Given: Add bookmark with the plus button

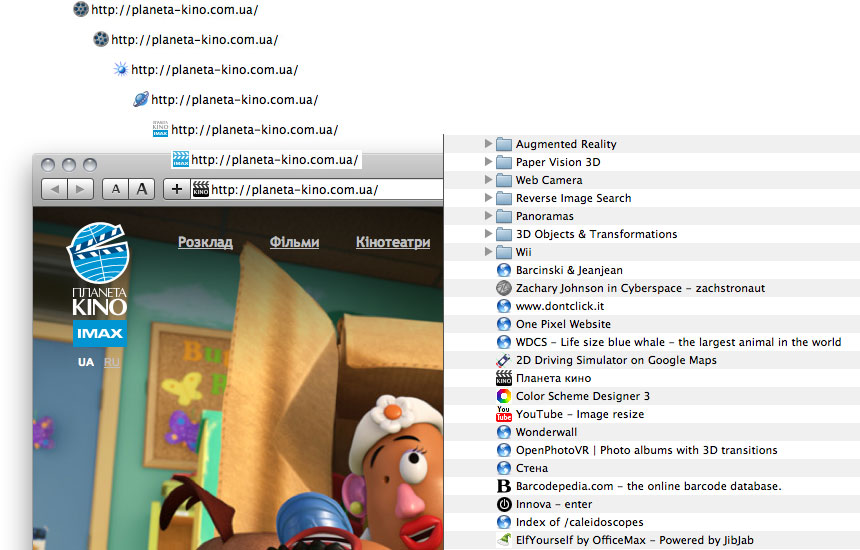Looking at the screenshot, I should click(177, 189).
